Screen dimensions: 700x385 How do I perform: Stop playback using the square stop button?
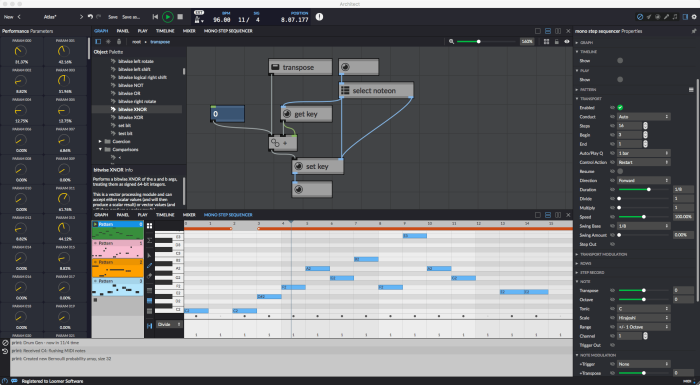pyautogui.click(x=180, y=17)
